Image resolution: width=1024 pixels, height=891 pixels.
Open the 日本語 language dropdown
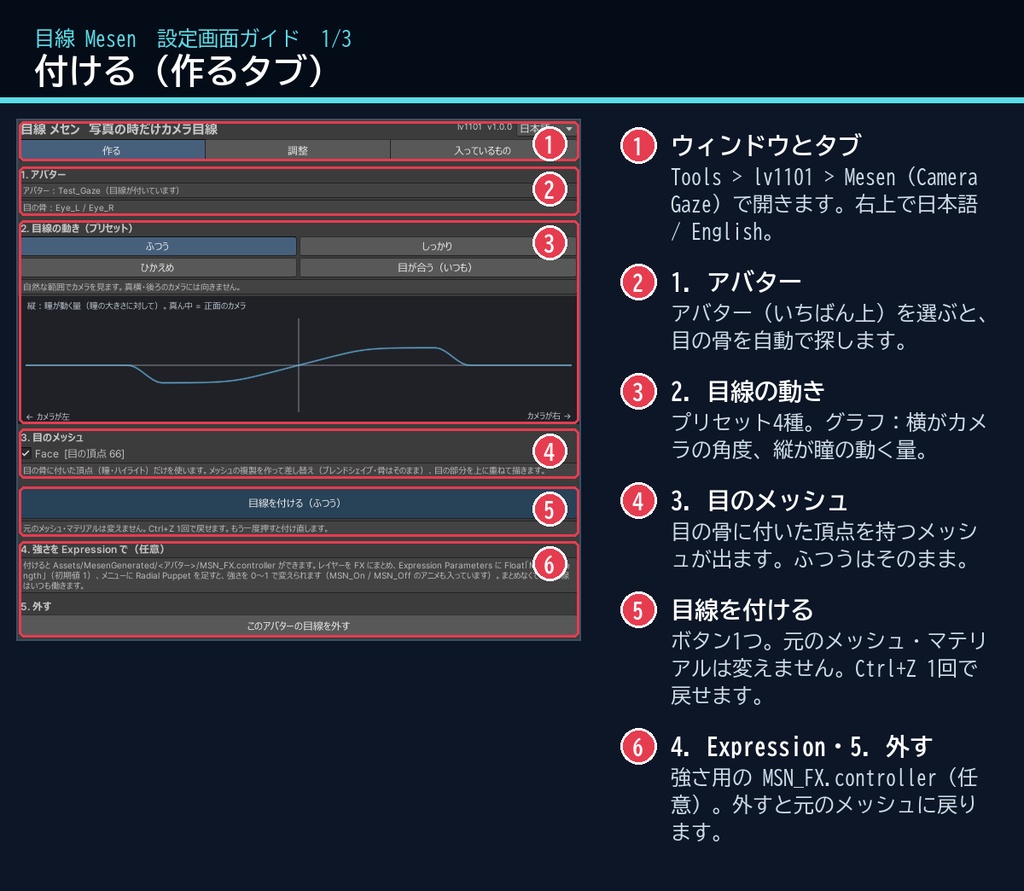click(x=546, y=129)
